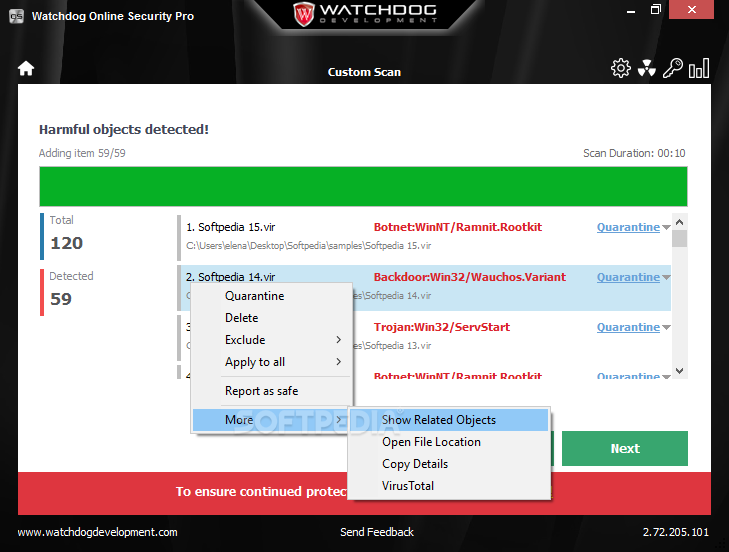Expand the More submenu
The height and width of the screenshot is (552, 729).
pos(271,420)
